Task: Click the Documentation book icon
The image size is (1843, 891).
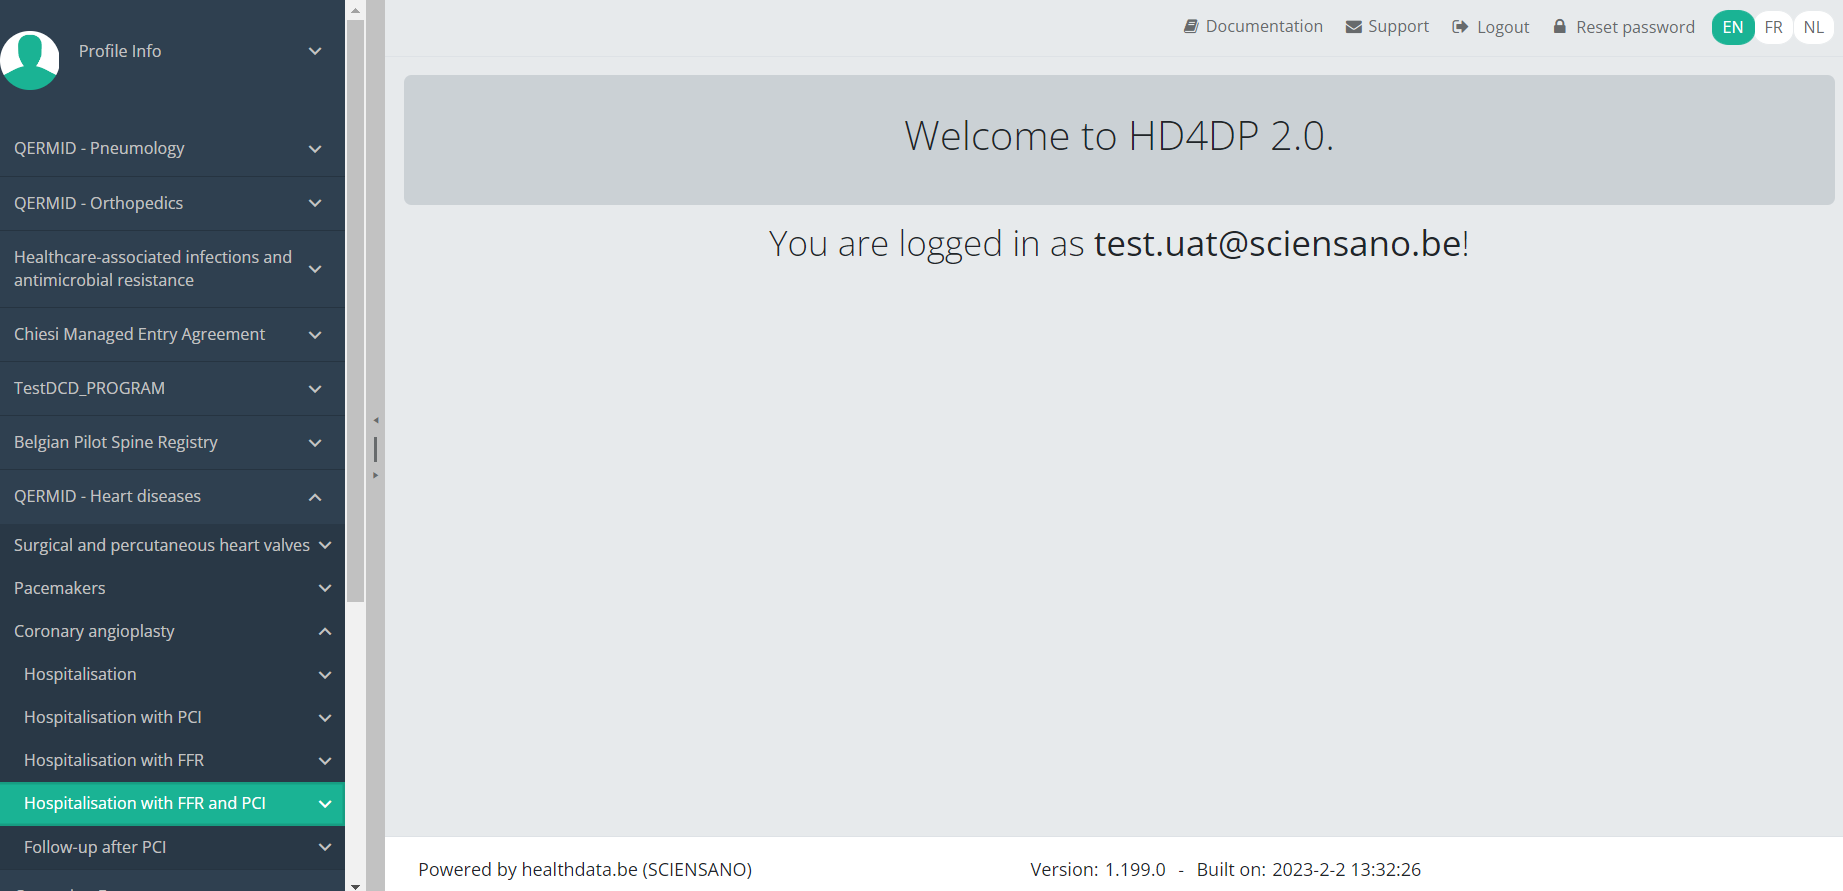Action: tap(1191, 27)
